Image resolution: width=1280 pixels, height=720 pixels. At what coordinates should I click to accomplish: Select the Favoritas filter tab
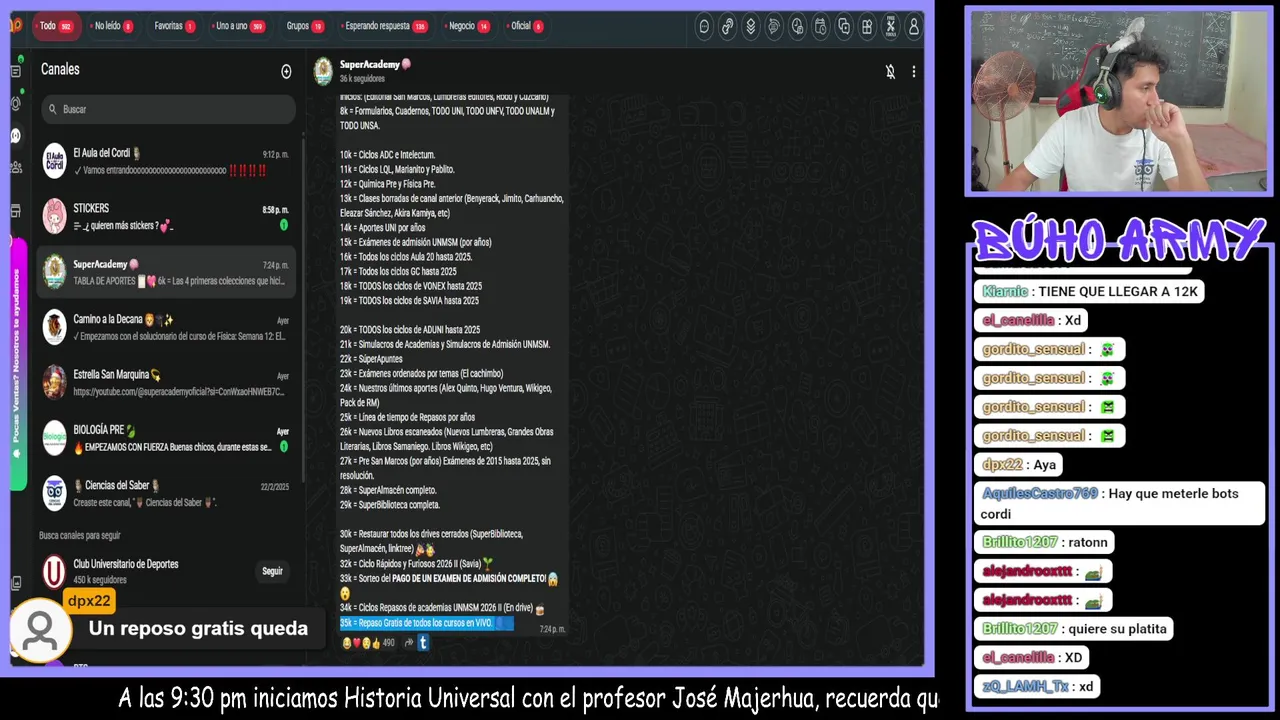(174, 26)
